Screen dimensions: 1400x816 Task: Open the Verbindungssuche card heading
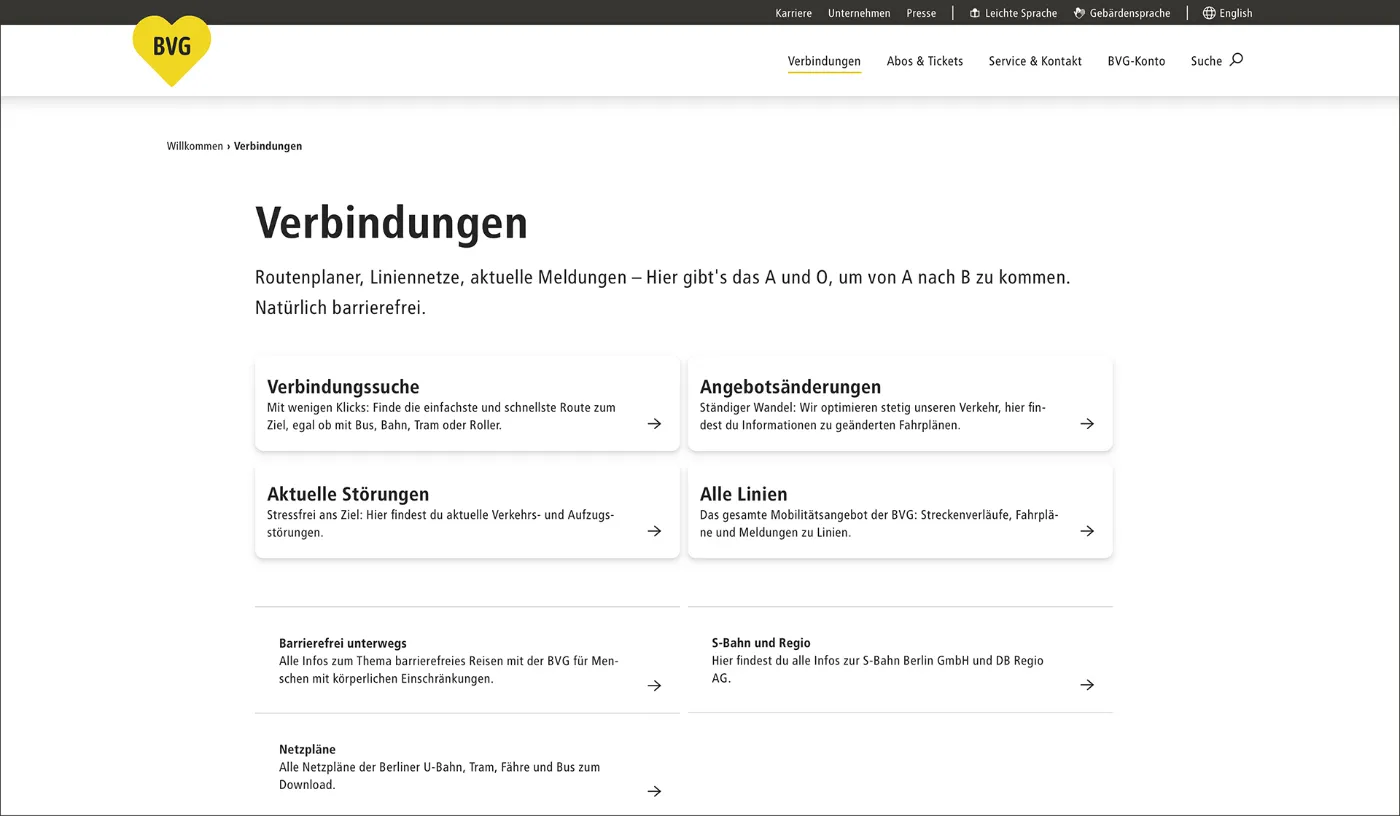pos(343,387)
